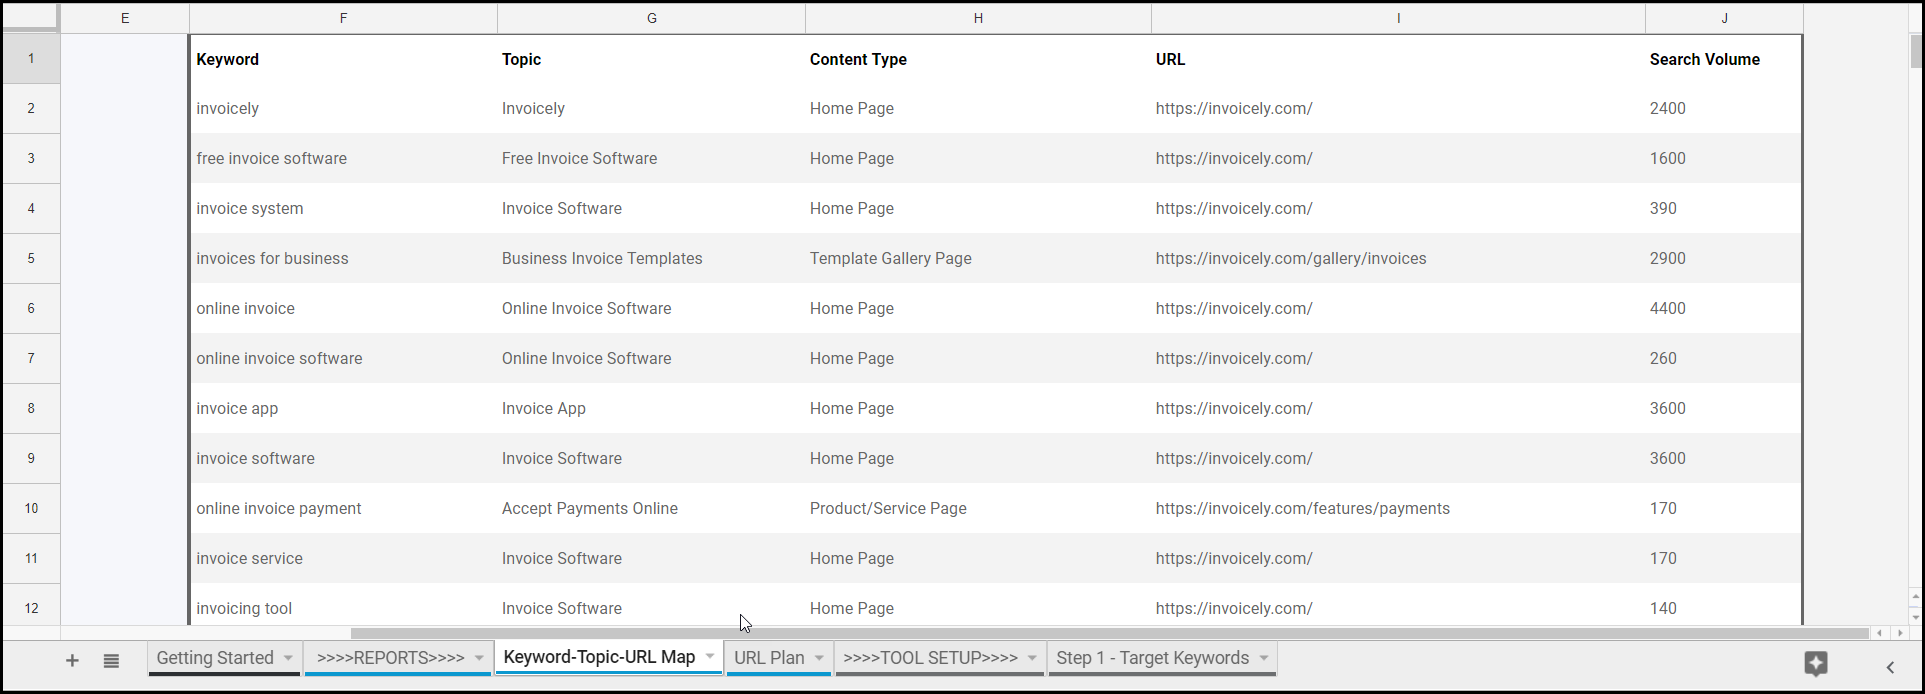
Task: Select column E header
Action: click(x=125, y=18)
